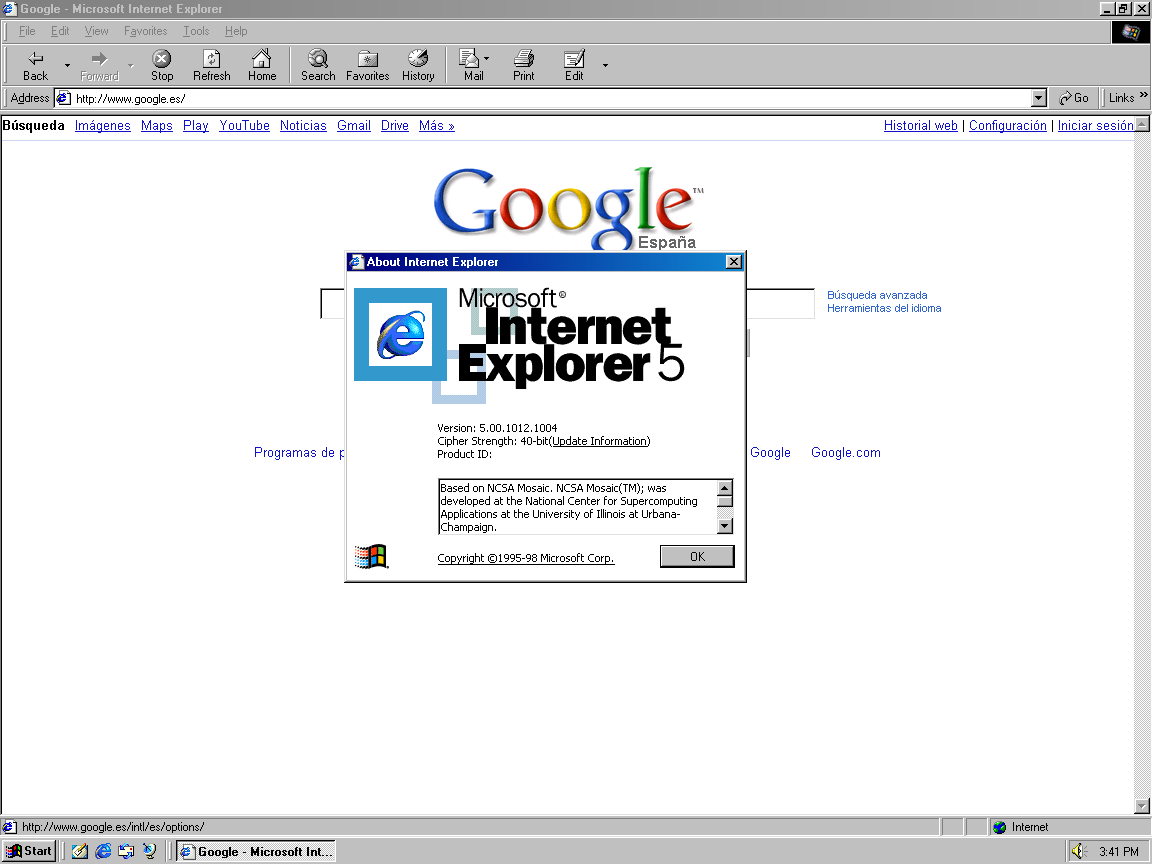1152x864 pixels.
Task: Click the Iniciar sesión link
Action: click(x=1095, y=126)
